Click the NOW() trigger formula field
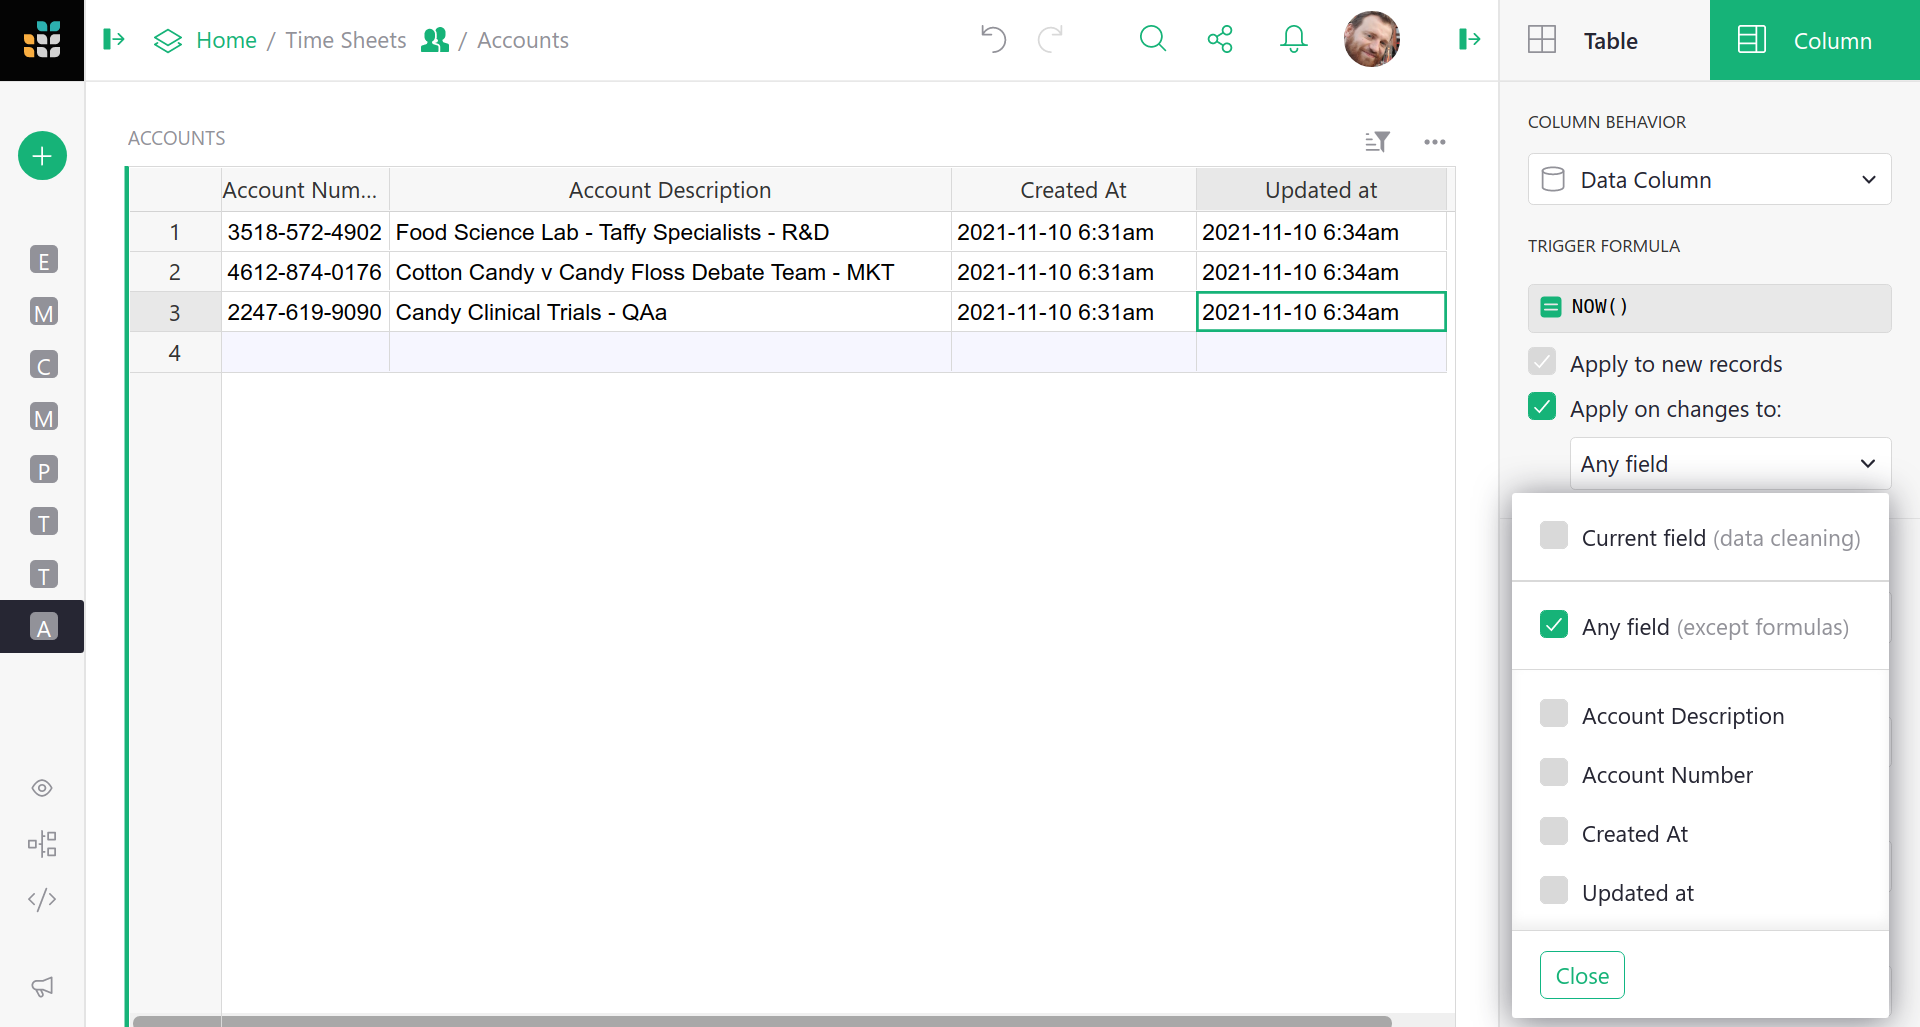Screen dimensions: 1920x1027 coord(1709,307)
